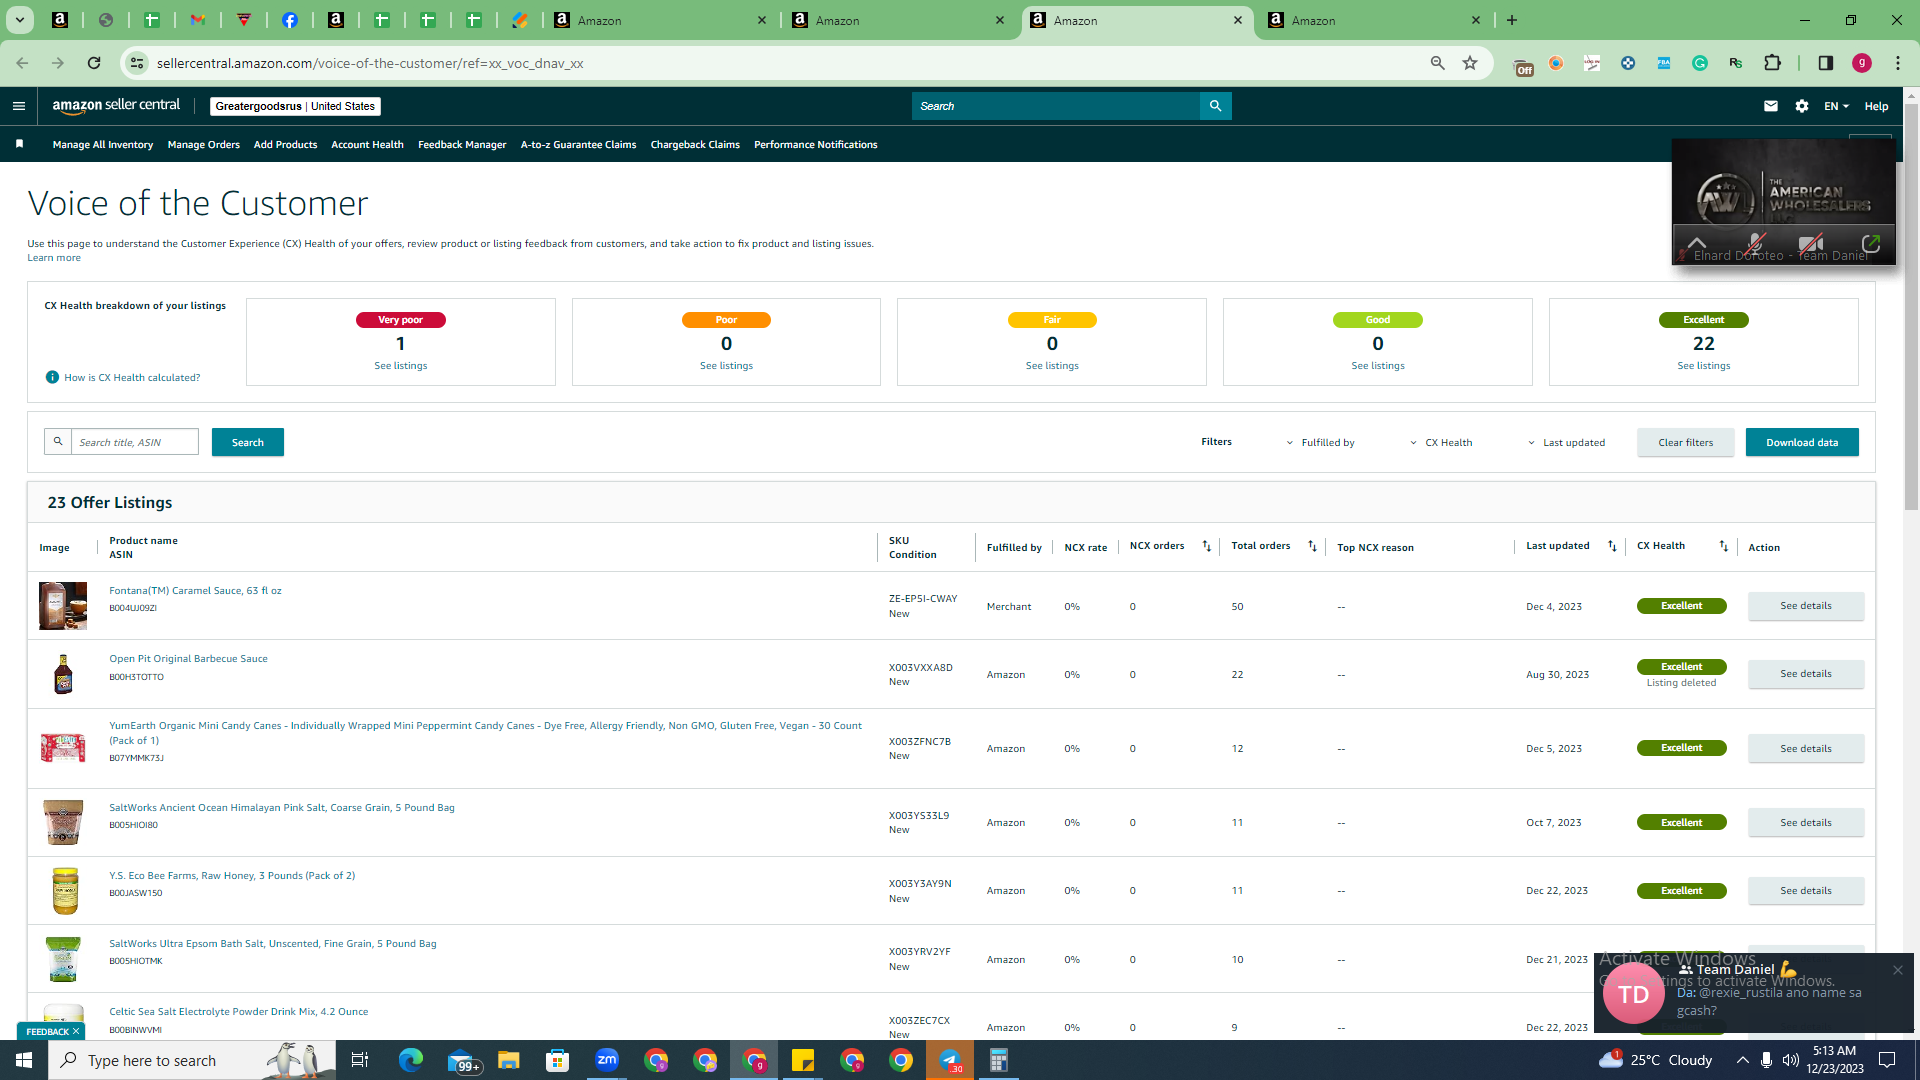Sort by Last updated column arrows
The image size is (1920, 1080).
click(x=1612, y=546)
